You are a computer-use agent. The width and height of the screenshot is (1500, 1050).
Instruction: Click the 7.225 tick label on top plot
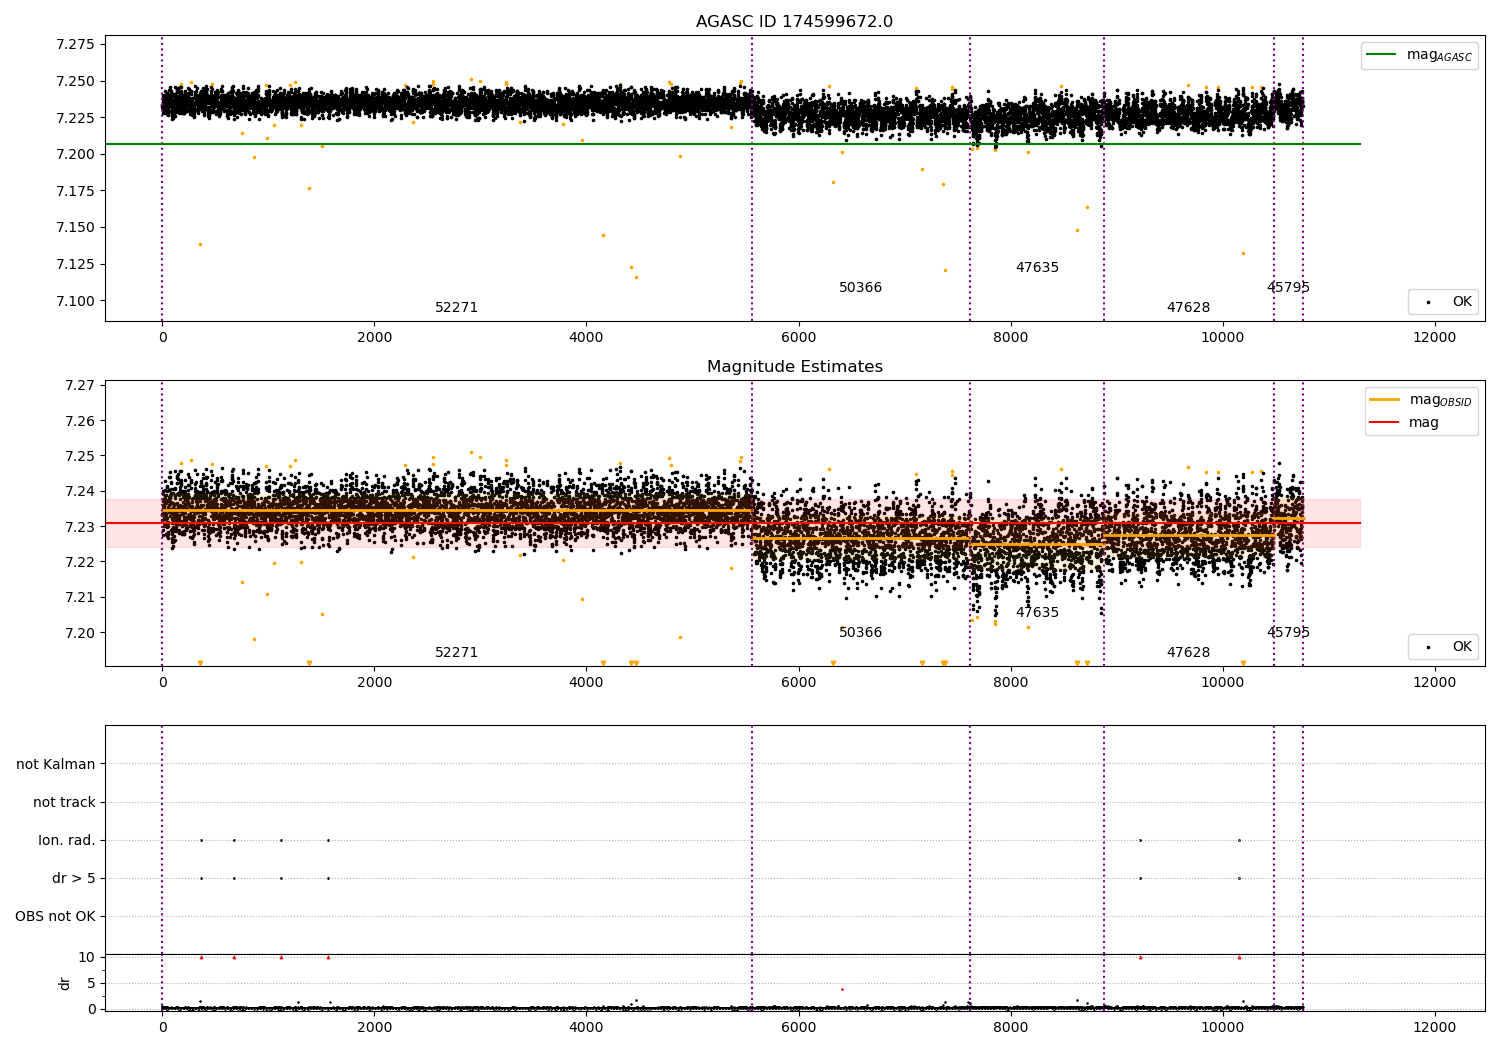(75, 118)
